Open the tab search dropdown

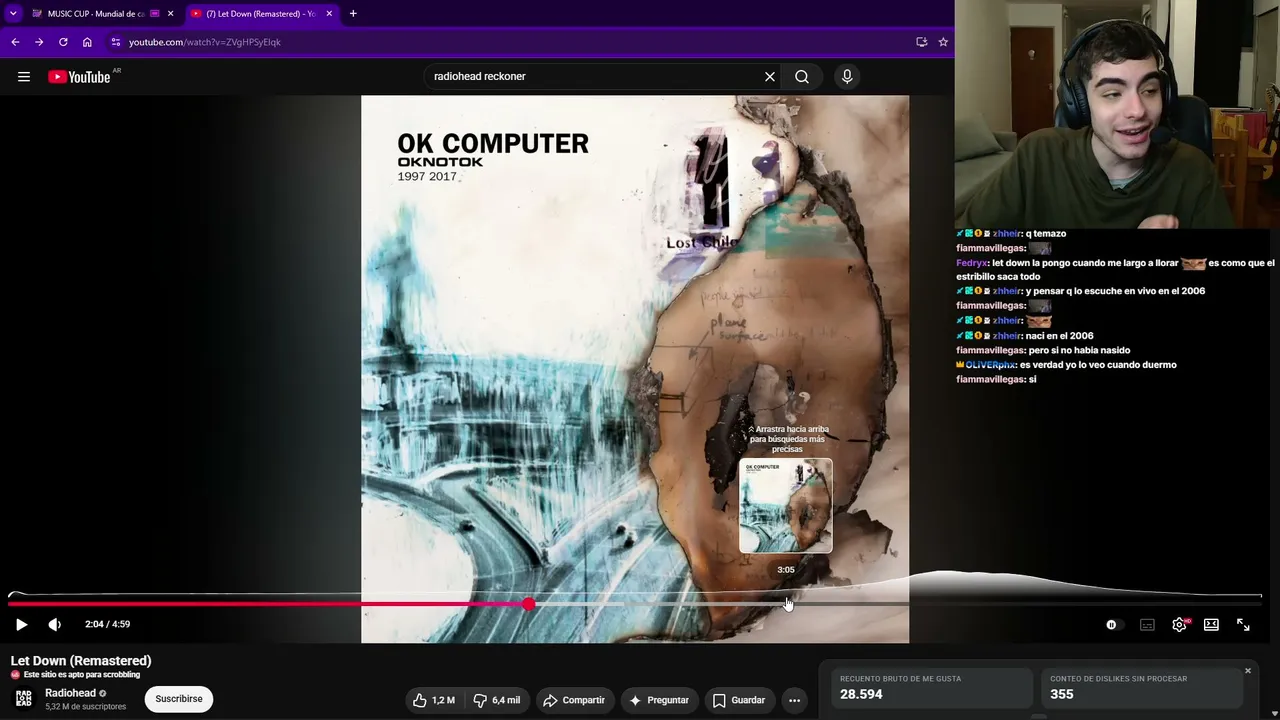12,14
